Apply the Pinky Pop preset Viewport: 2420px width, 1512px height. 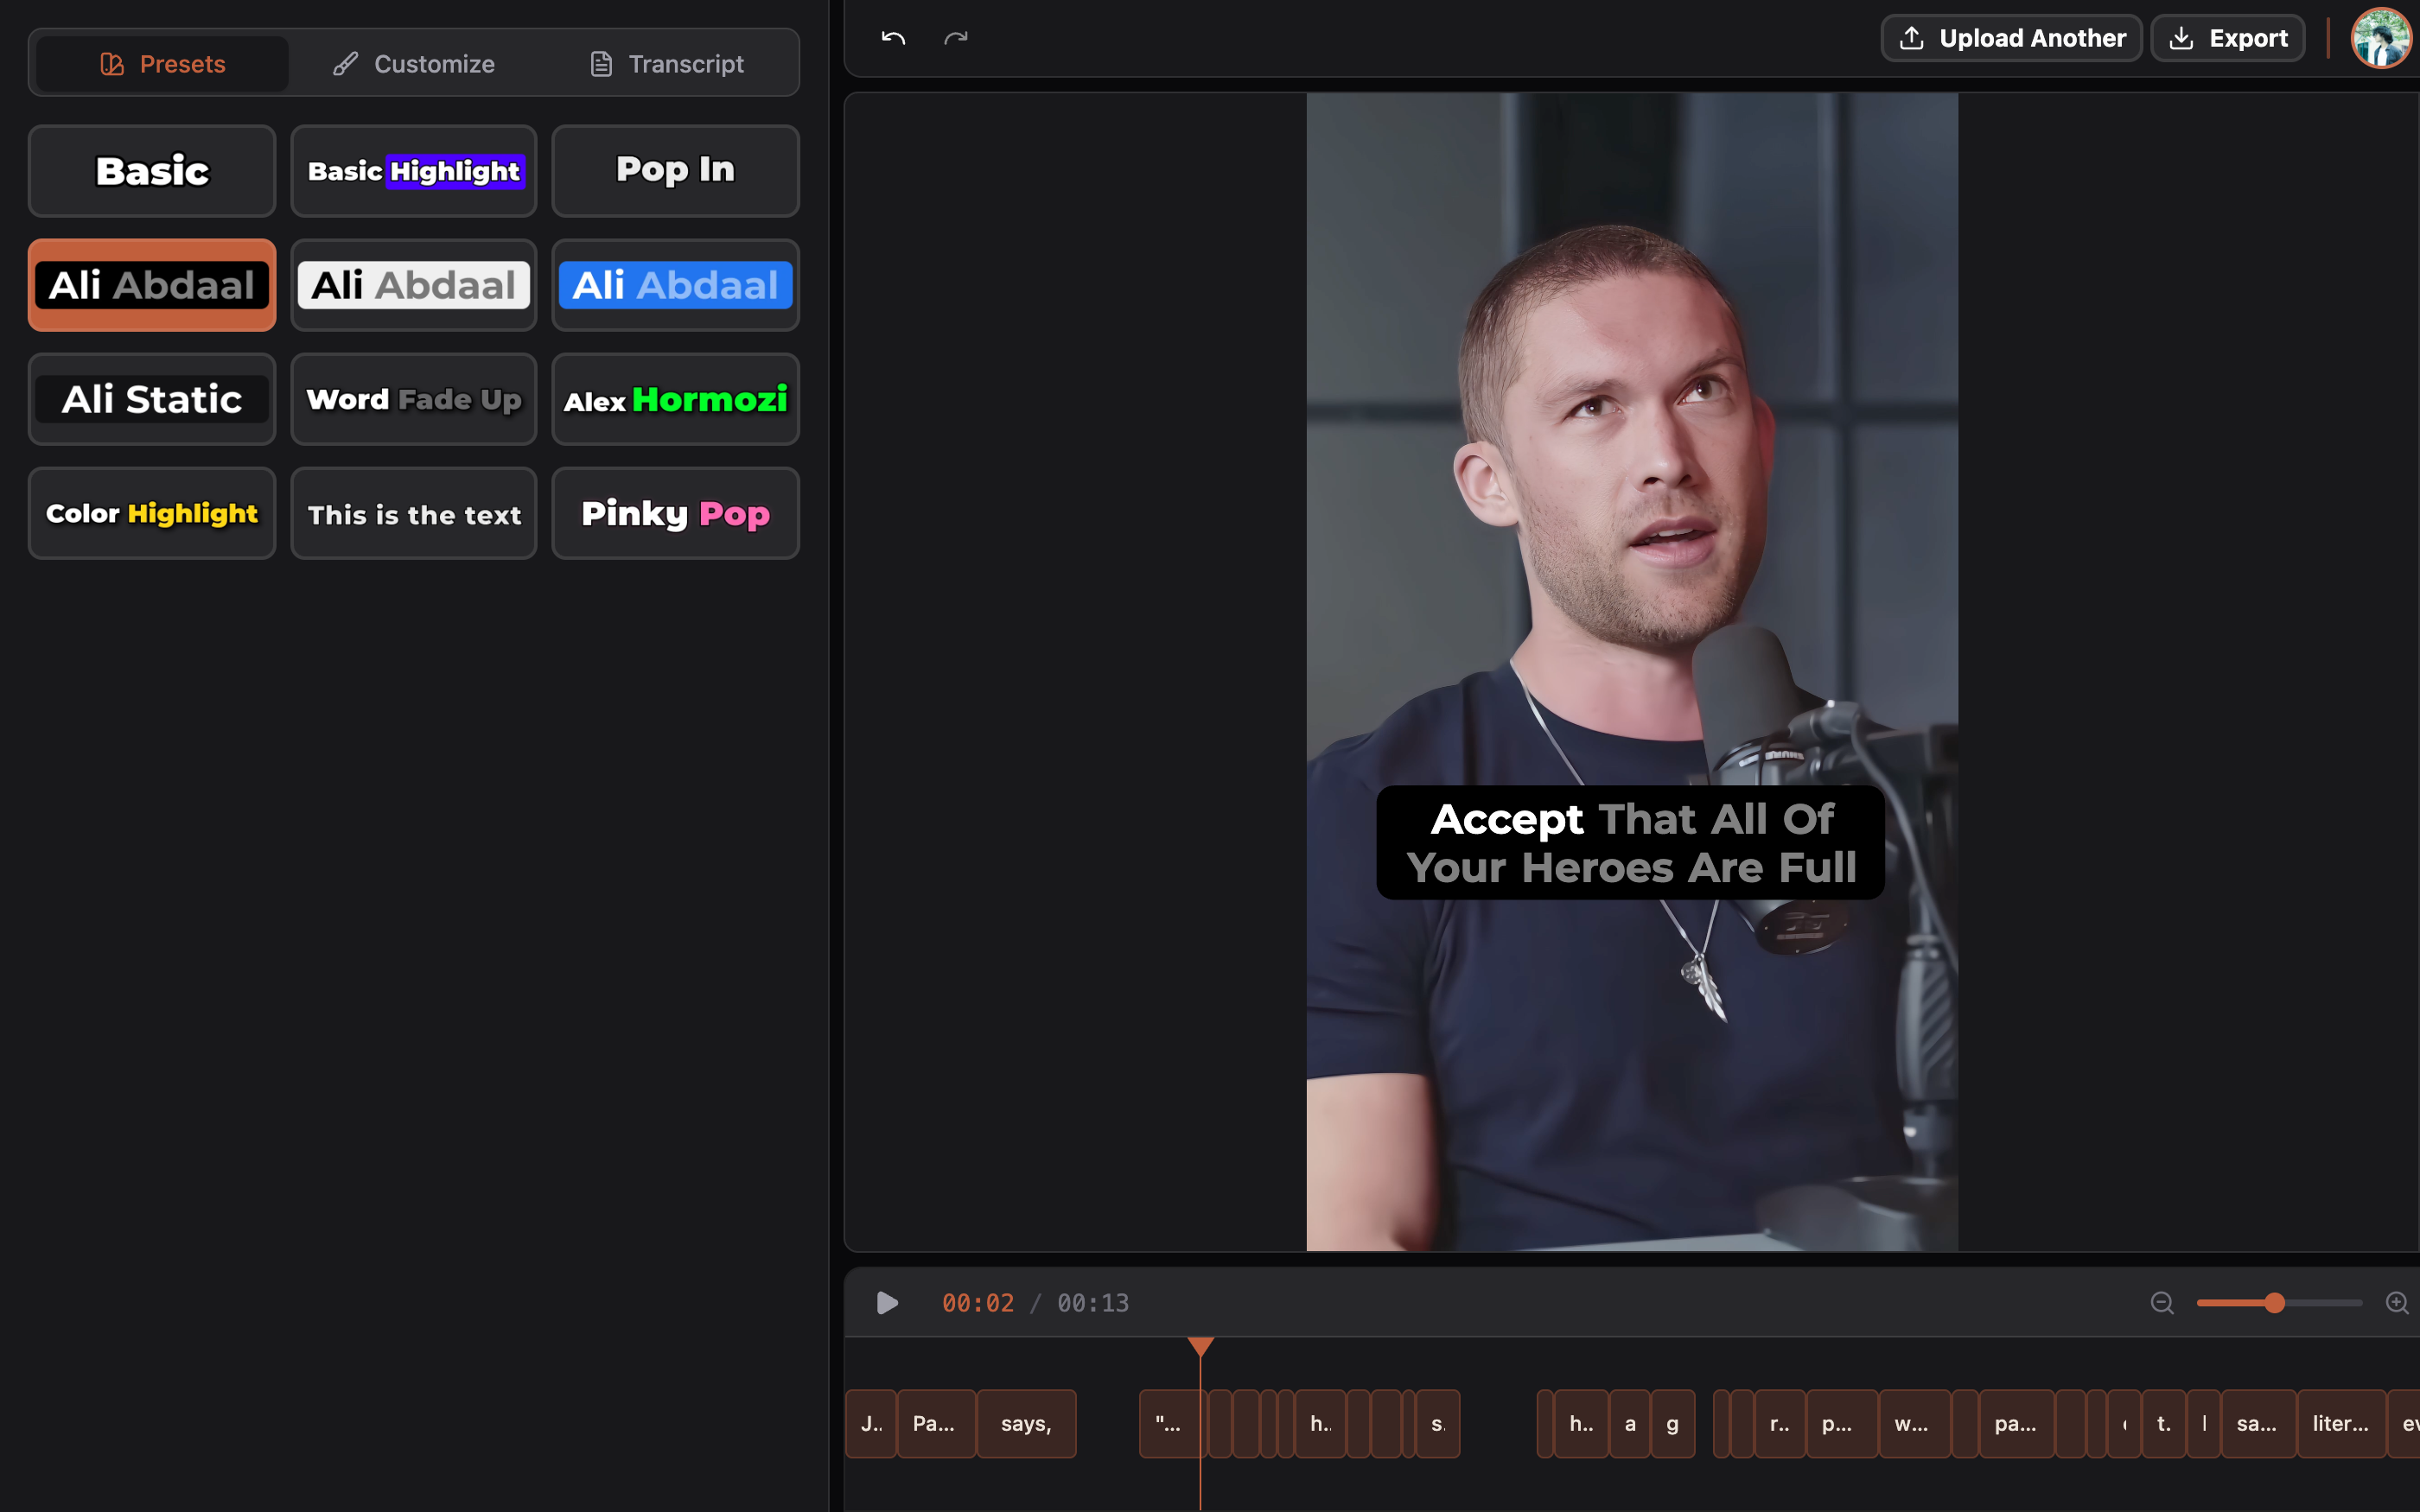tap(675, 513)
